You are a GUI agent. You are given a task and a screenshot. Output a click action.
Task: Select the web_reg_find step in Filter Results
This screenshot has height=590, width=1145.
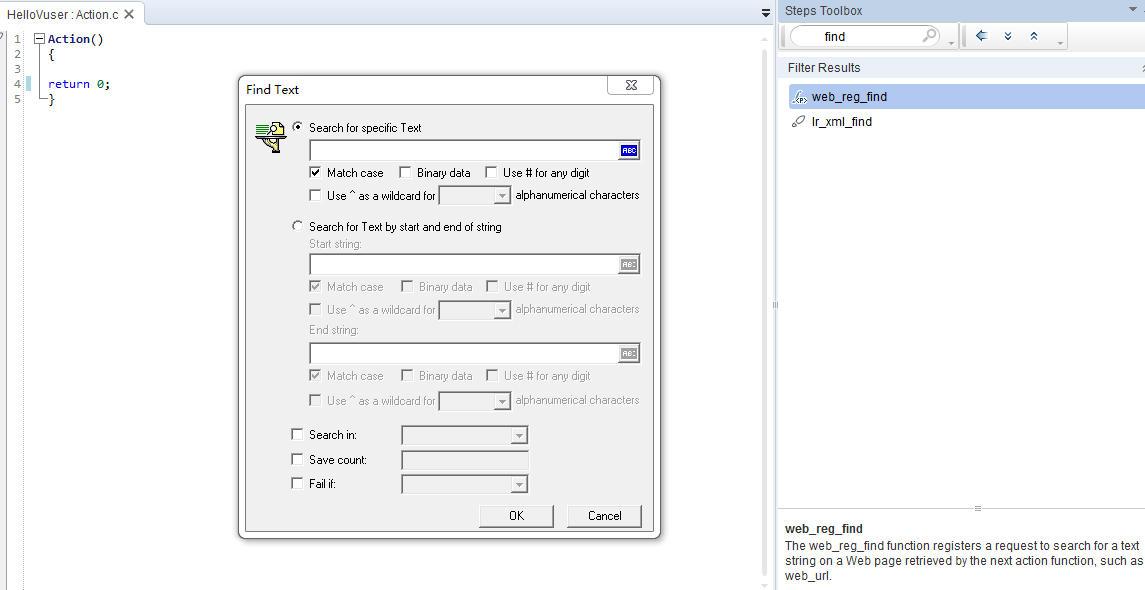click(x=849, y=97)
